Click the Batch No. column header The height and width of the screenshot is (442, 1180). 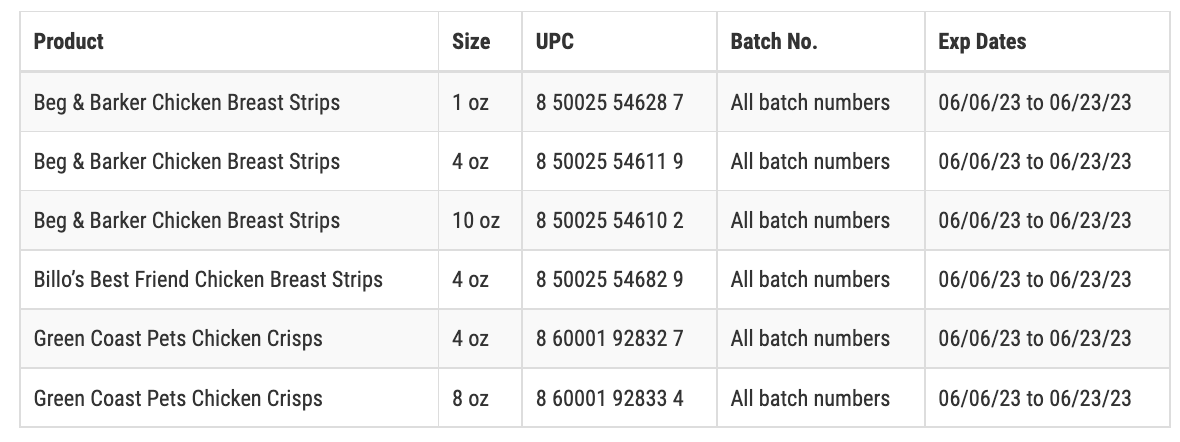[774, 41]
